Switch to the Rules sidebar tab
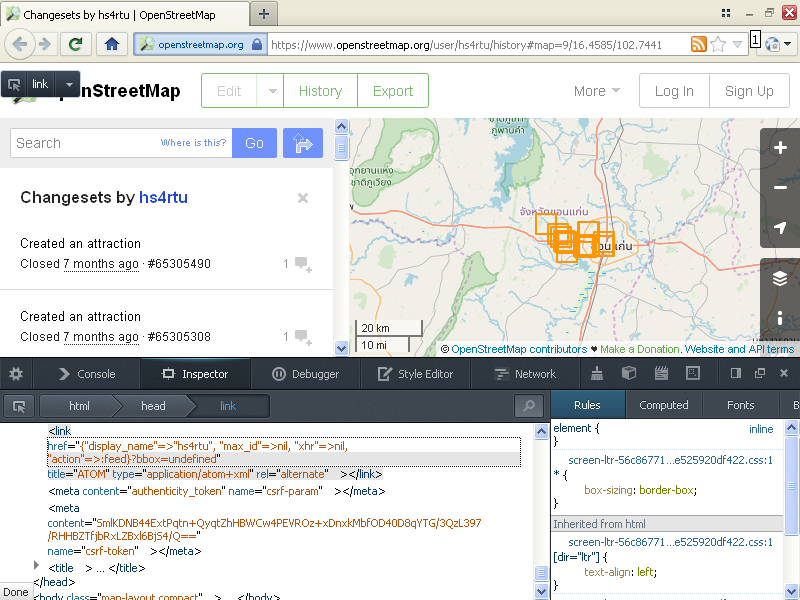The height and width of the screenshot is (600, 800). (x=587, y=405)
